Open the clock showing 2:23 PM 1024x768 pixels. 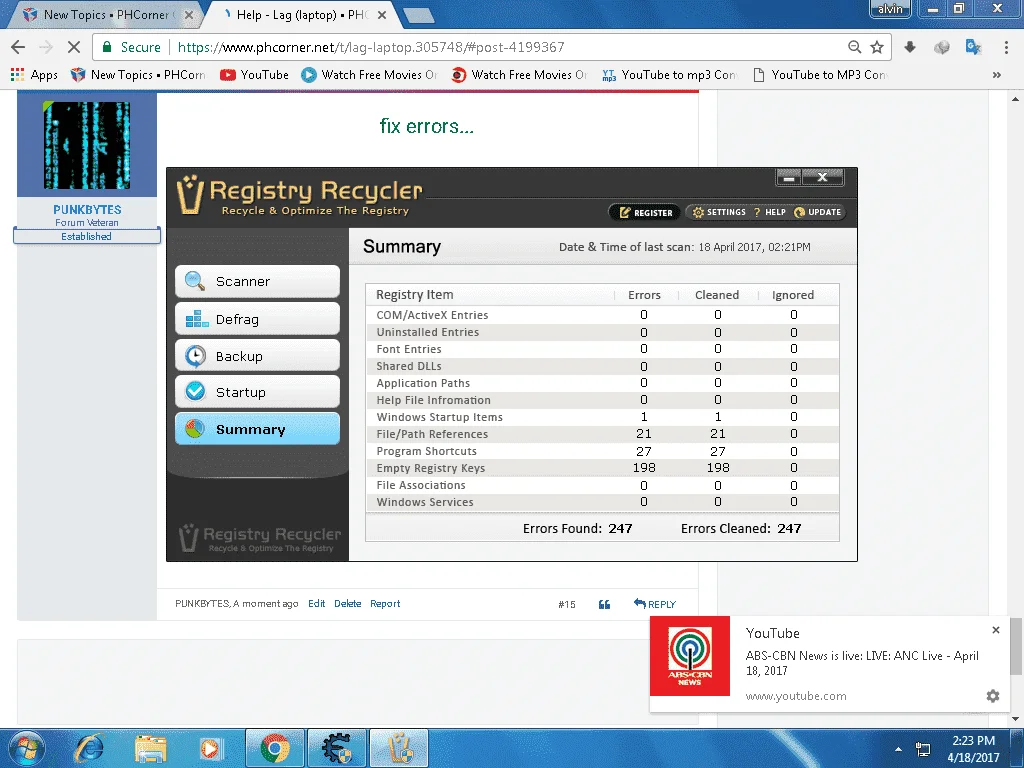pos(973,749)
